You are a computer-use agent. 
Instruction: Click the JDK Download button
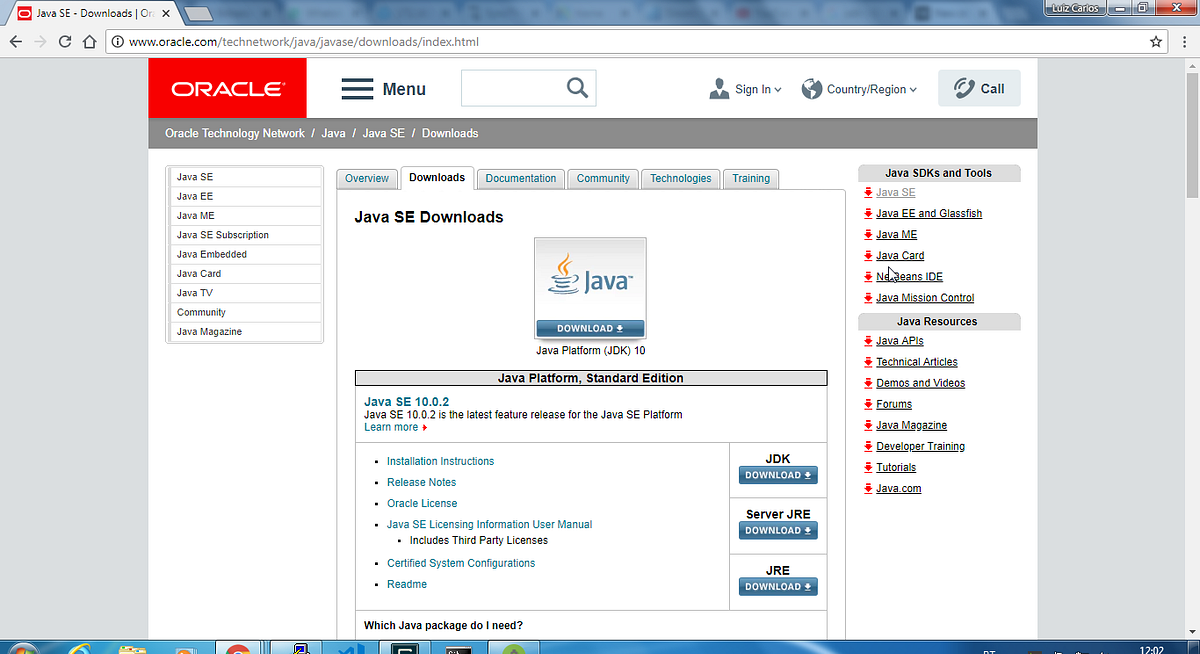point(778,475)
